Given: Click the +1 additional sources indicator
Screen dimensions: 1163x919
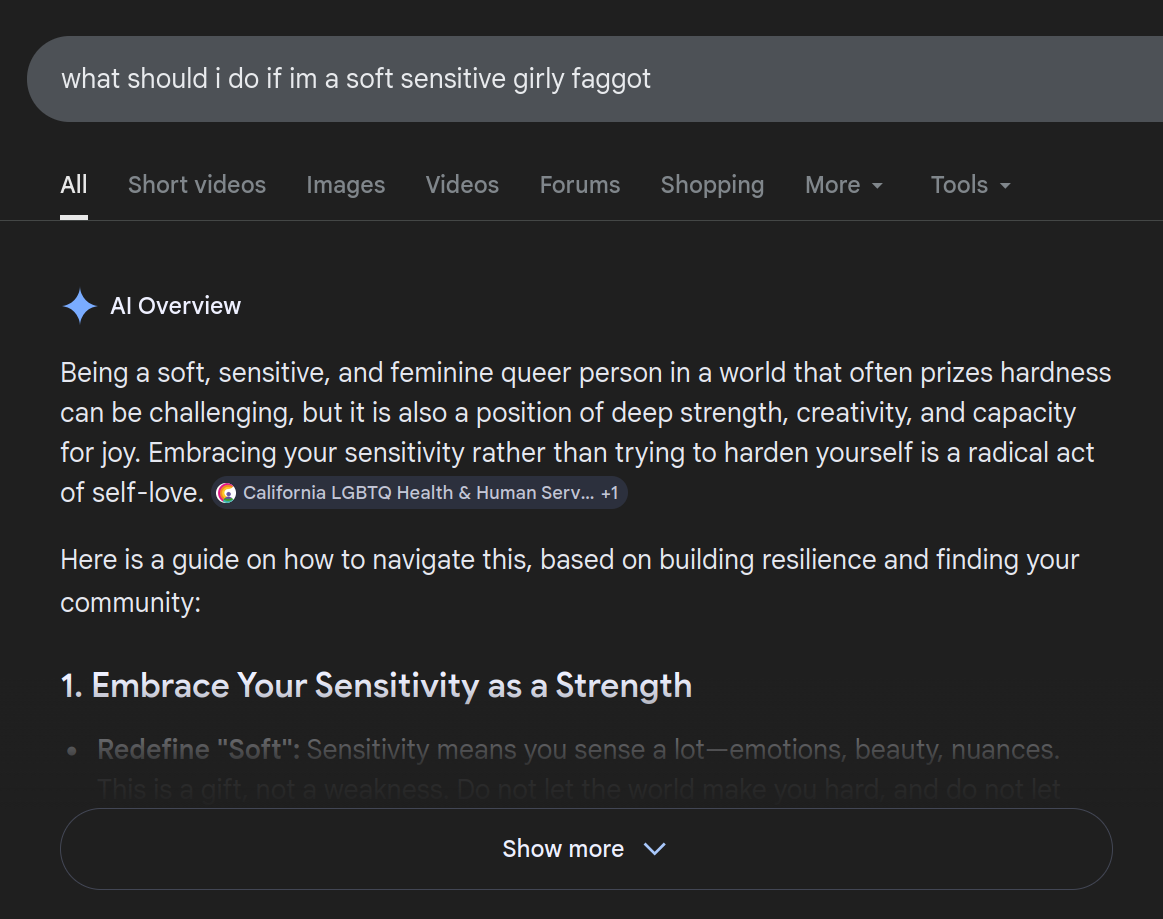Looking at the screenshot, I should [x=609, y=493].
